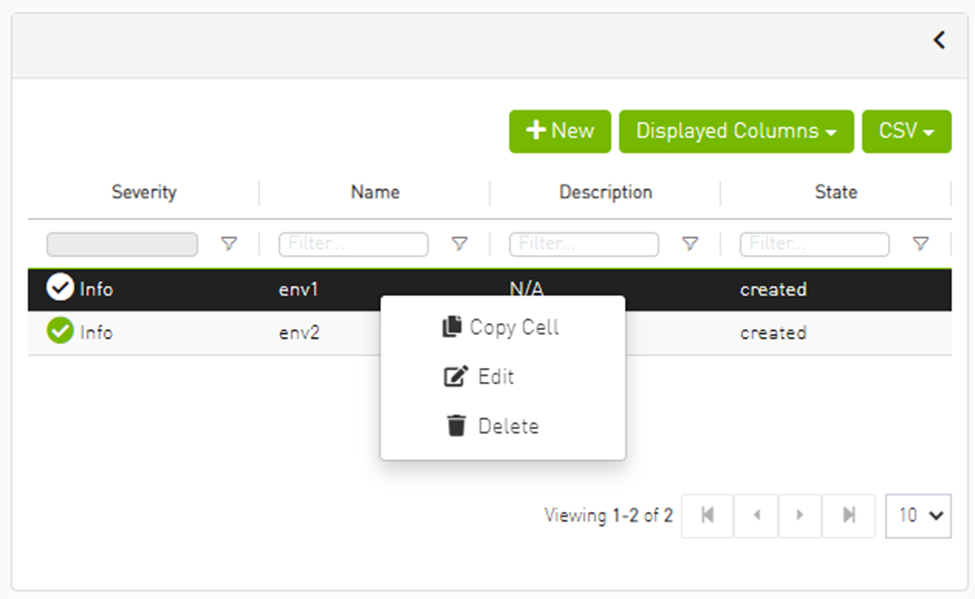The width and height of the screenshot is (975, 599).
Task: Click the green check icon on env2 row
Action: pyautogui.click(x=60, y=331)
